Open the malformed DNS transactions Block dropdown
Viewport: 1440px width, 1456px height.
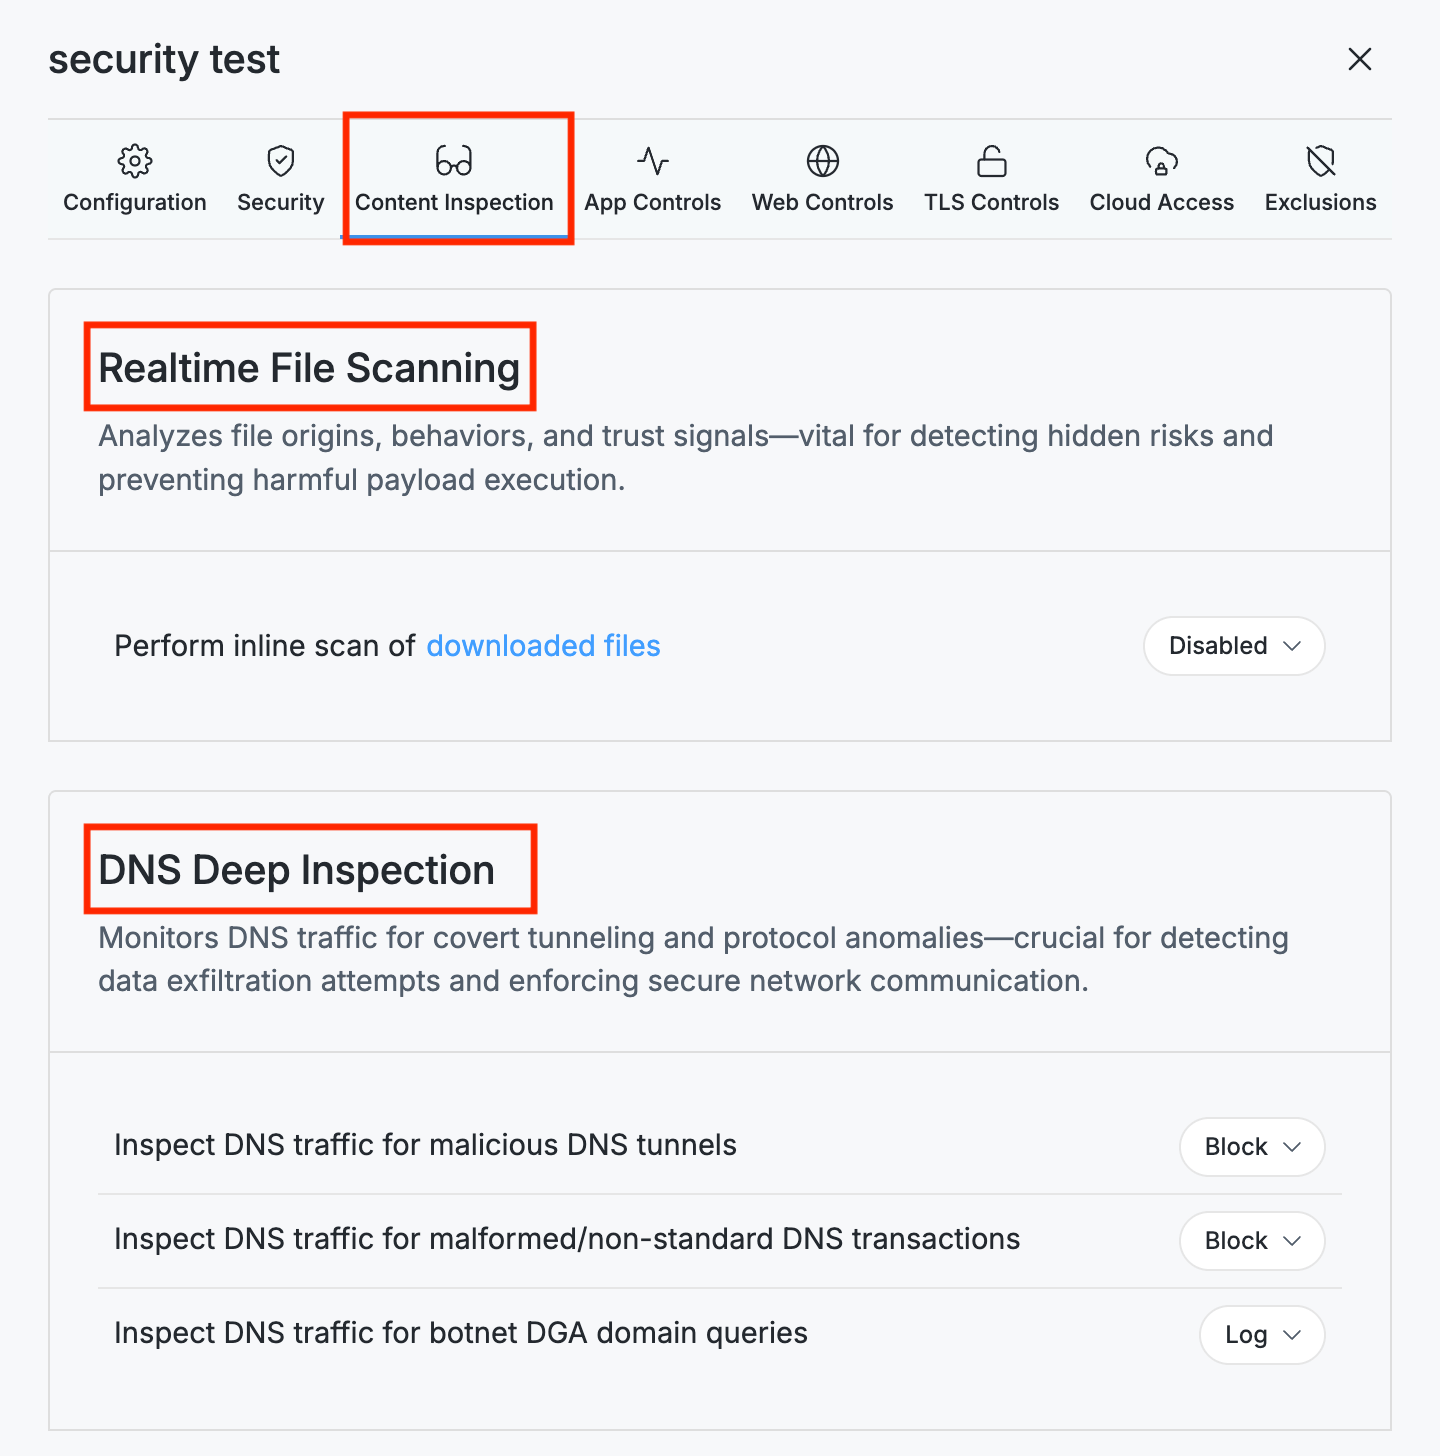1252,1241
